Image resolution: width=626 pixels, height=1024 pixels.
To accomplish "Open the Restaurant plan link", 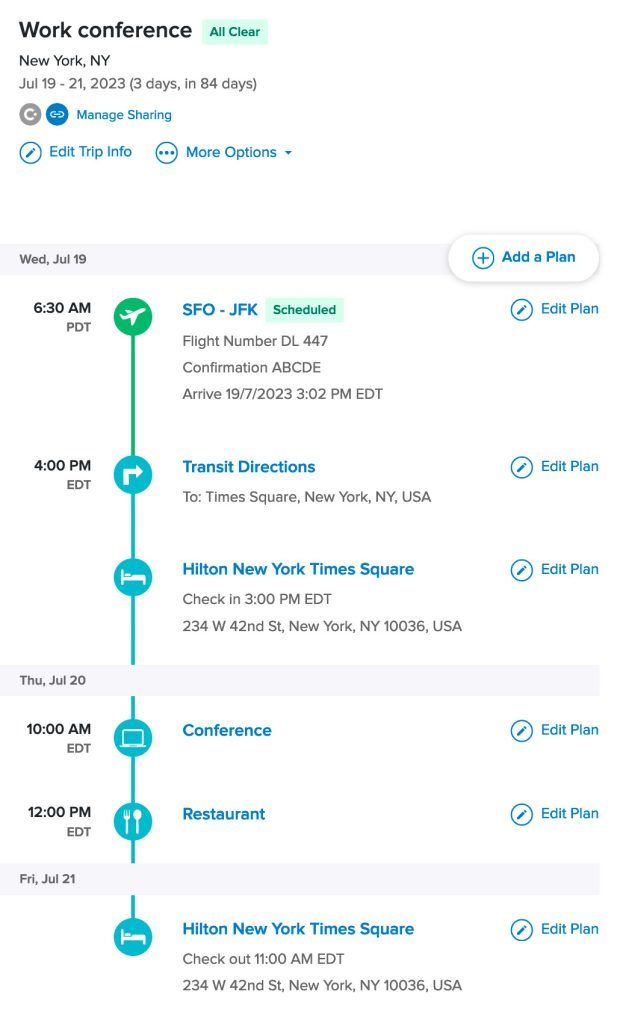I will pyautogui.click(x=224, y=814).
